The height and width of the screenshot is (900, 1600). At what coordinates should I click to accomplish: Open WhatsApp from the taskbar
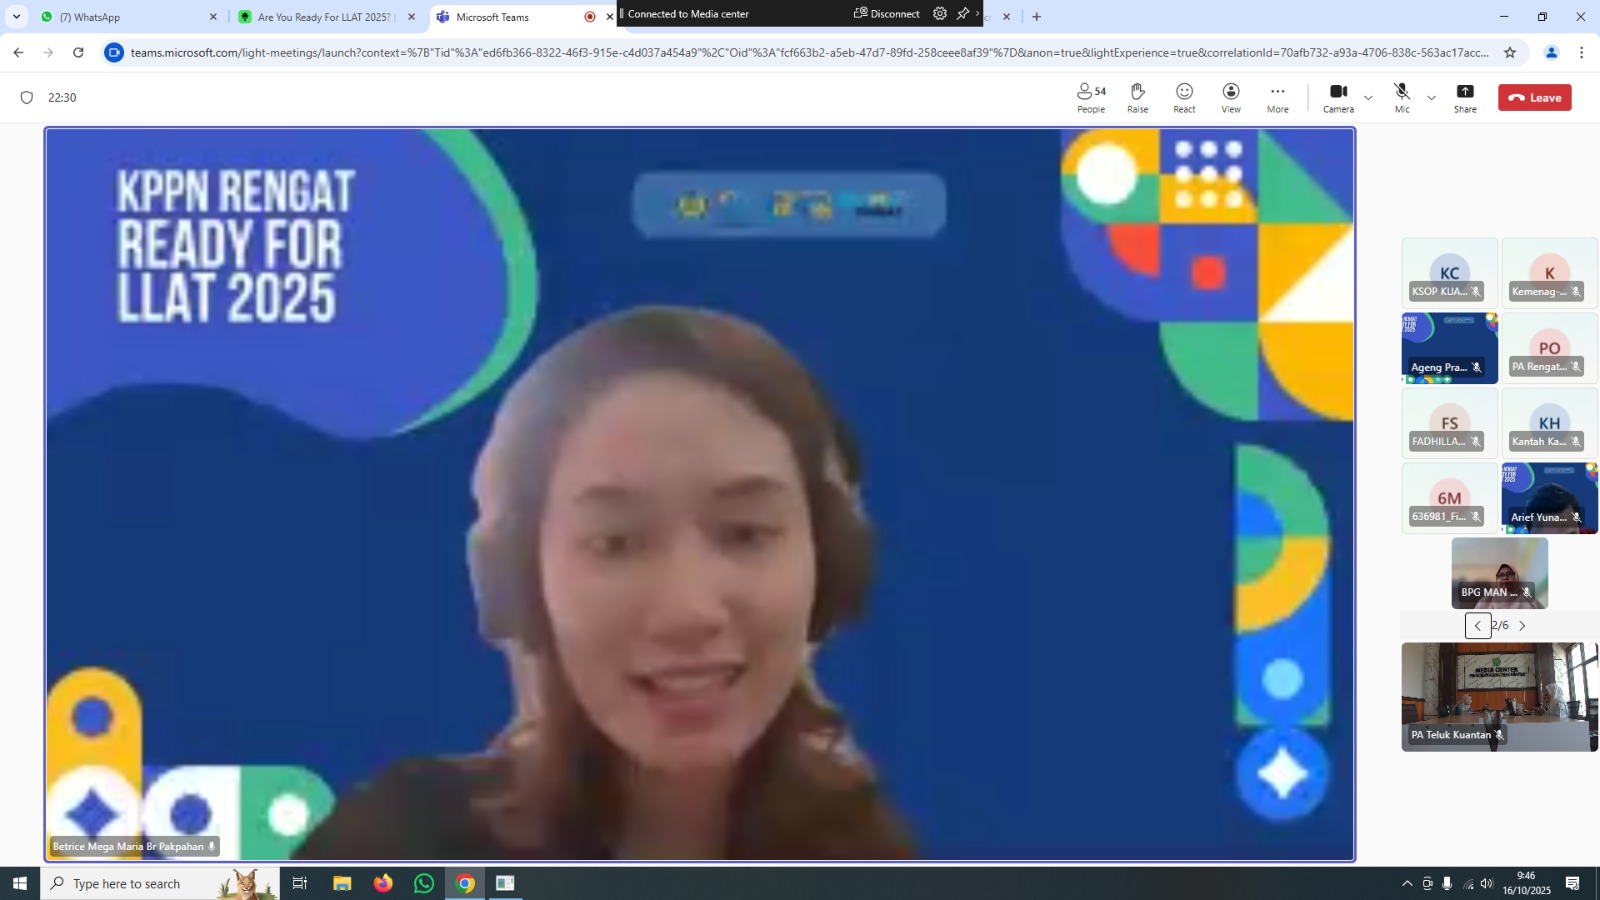point(424,883)
